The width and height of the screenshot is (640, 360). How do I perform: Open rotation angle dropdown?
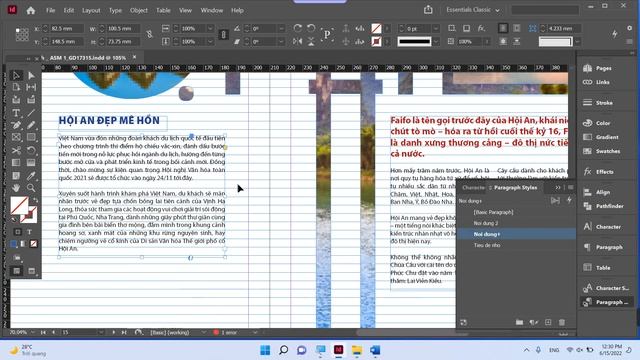(281, 29)
